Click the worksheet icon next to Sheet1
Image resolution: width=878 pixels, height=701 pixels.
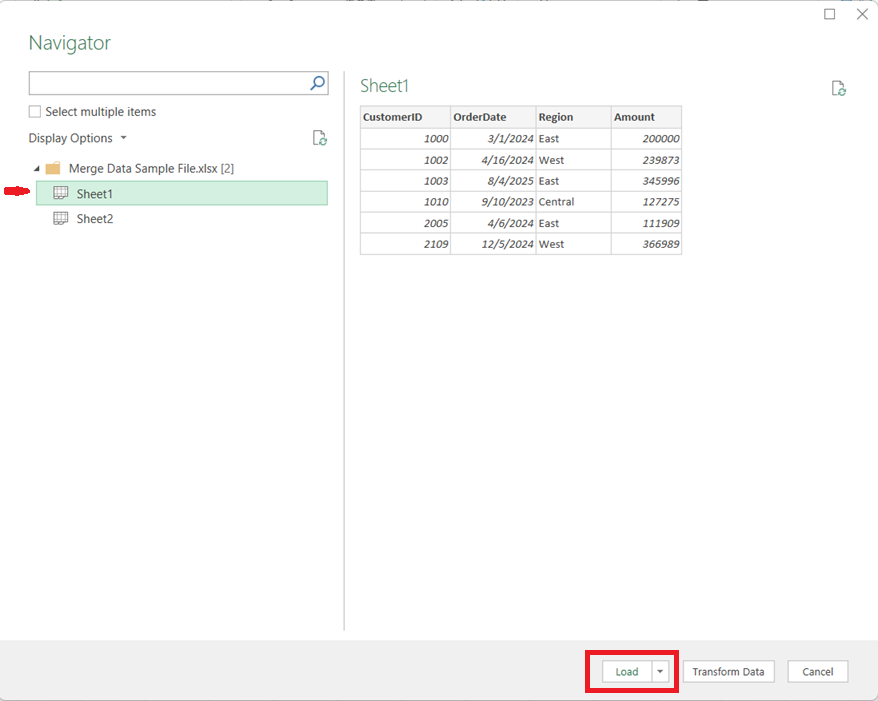pyautogui.click(x=61, y=193)
